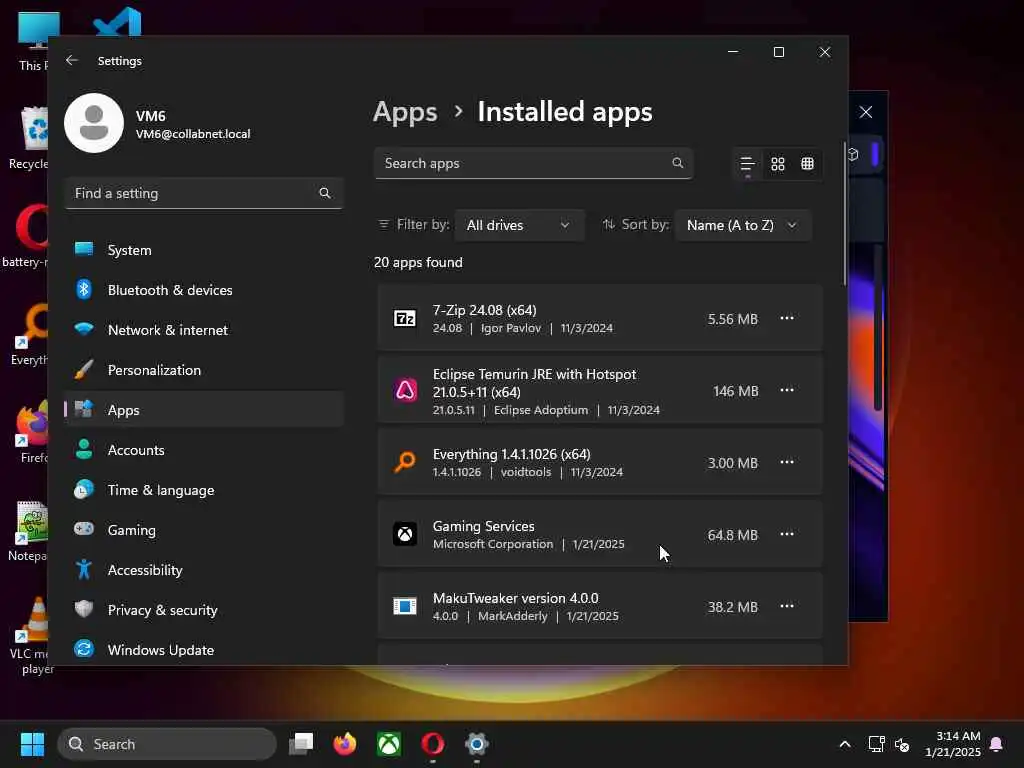
Task: Minimize the Settings window
Action: tap(733, 52)
